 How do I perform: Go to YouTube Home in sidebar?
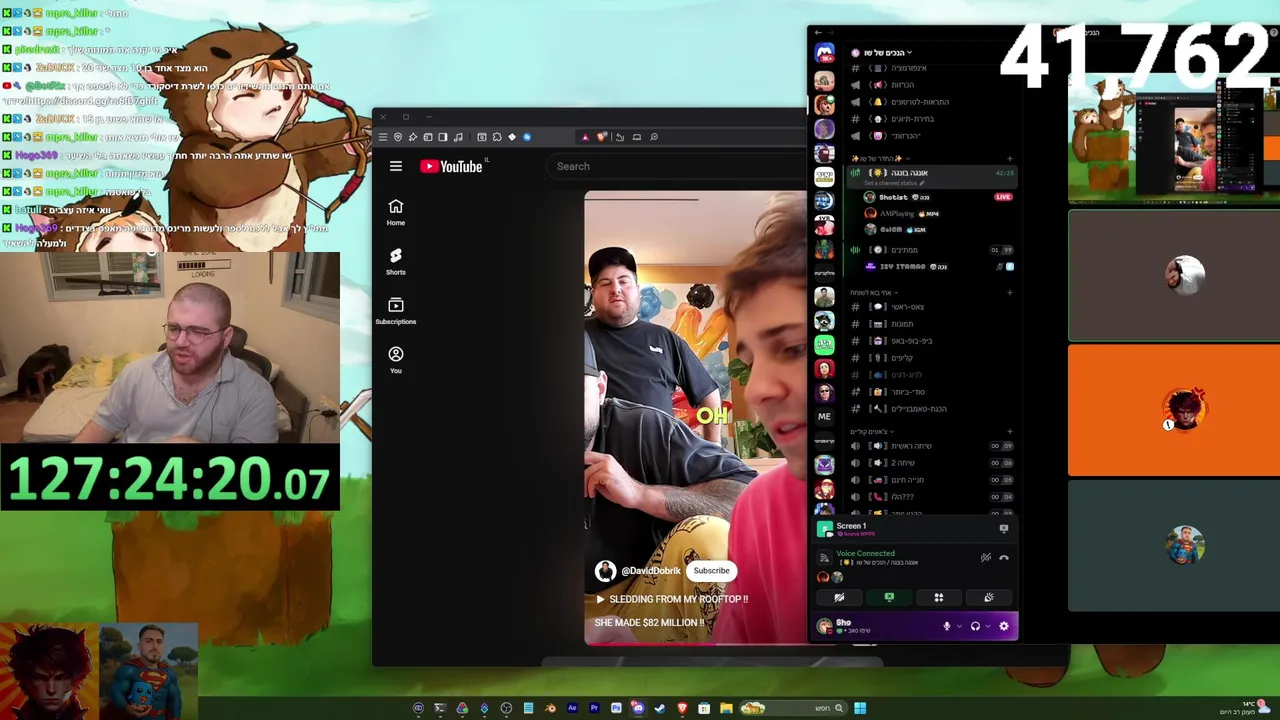pyautogui.click(x=396, y=211)
